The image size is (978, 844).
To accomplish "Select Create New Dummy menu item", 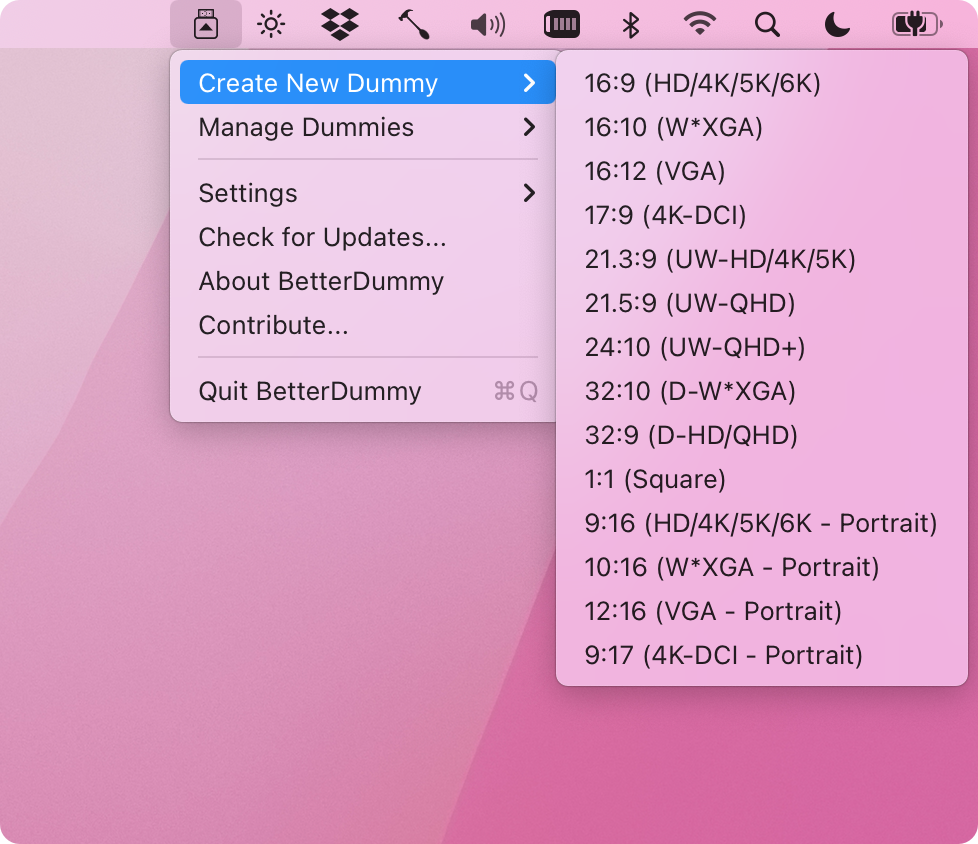I will (367, 82).
